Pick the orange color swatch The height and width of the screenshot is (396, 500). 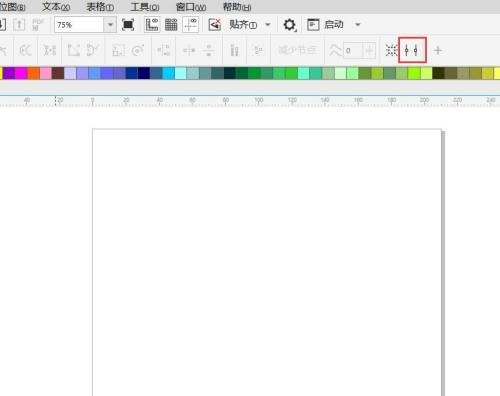tap(34, 73)
